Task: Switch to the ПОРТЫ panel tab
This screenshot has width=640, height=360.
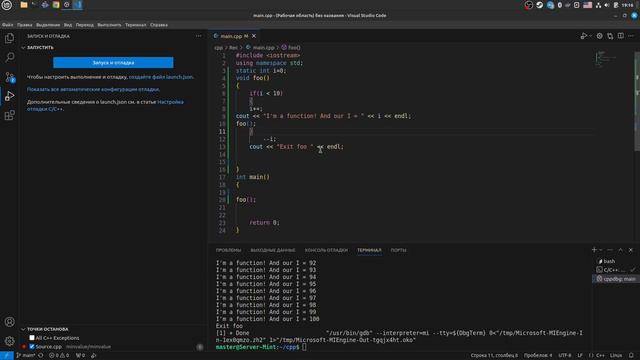Action: click(398, 250)
